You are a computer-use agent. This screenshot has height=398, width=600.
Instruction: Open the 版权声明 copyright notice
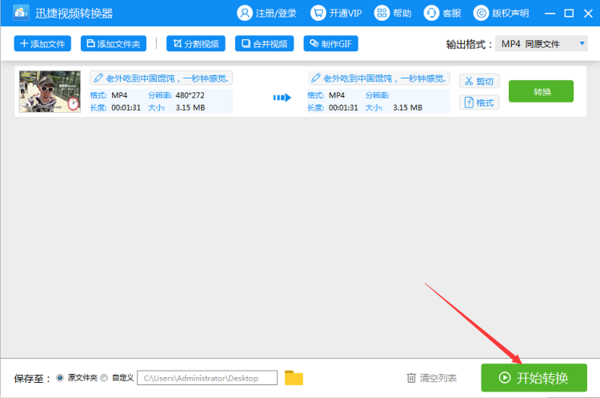[x=501, y=13]
